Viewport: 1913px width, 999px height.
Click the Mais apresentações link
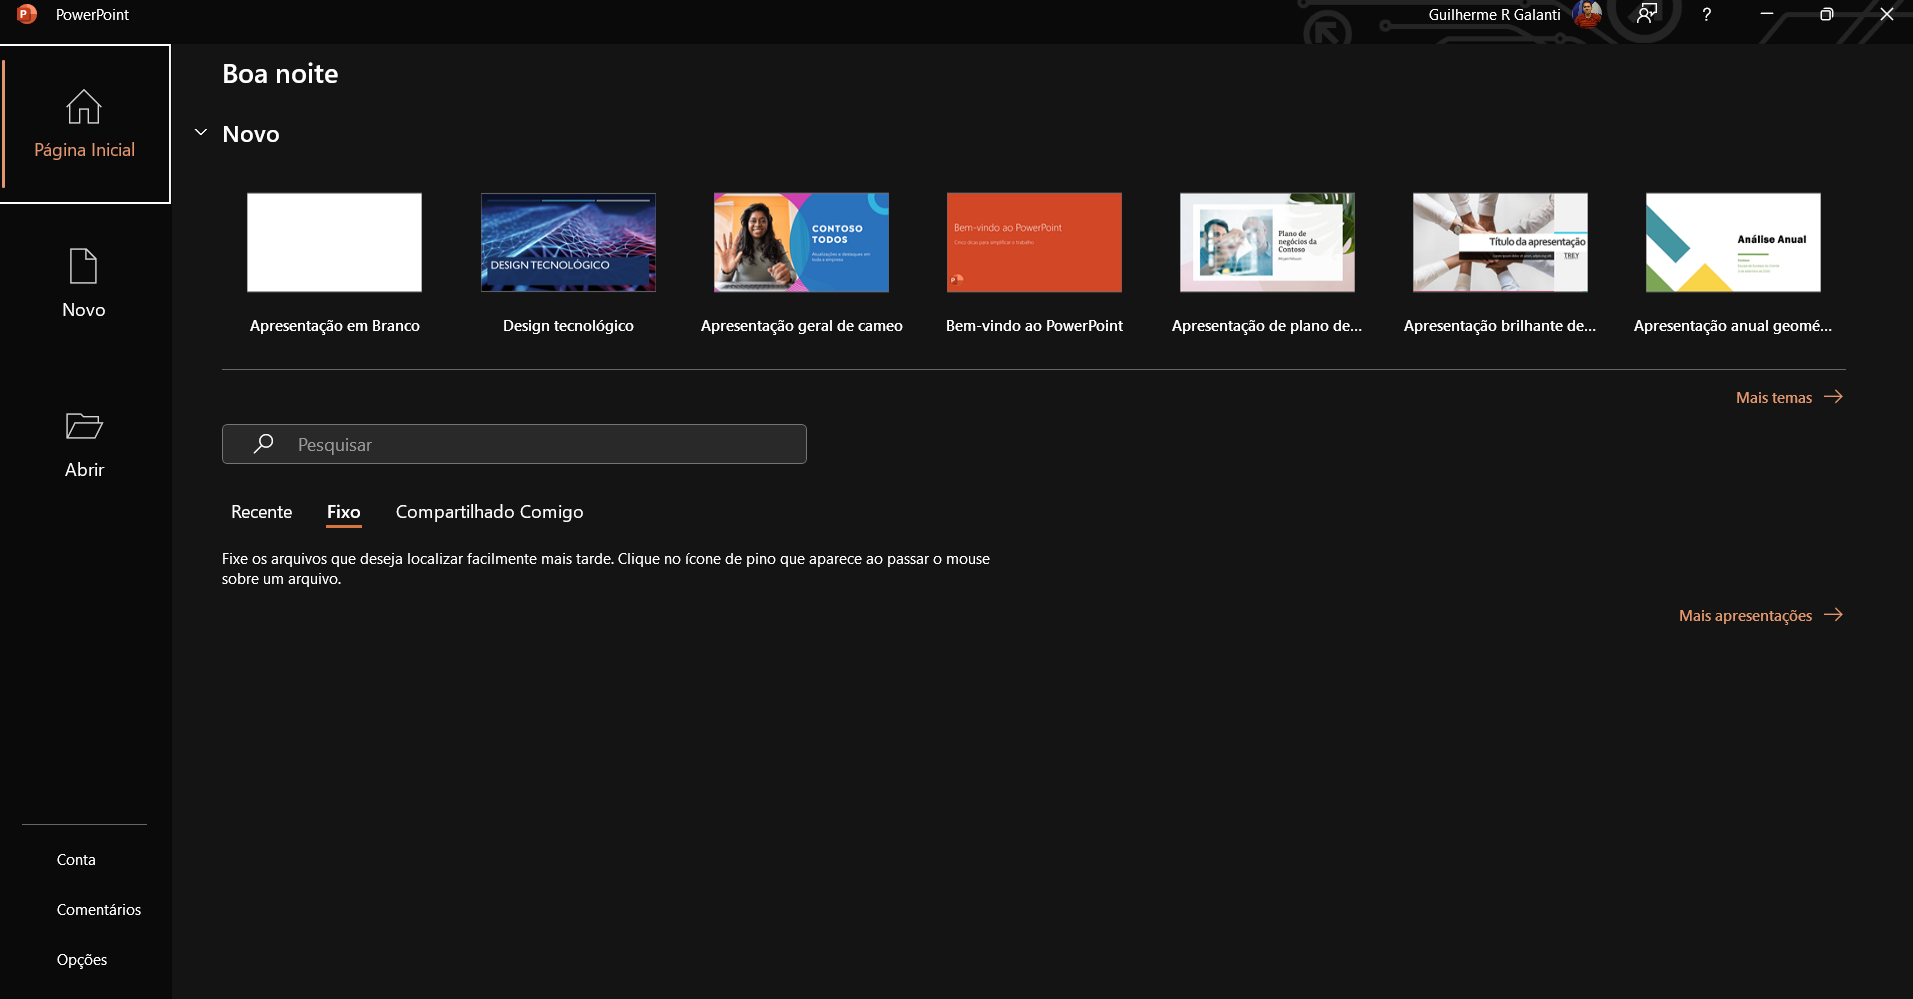(x=1745, y=616)
